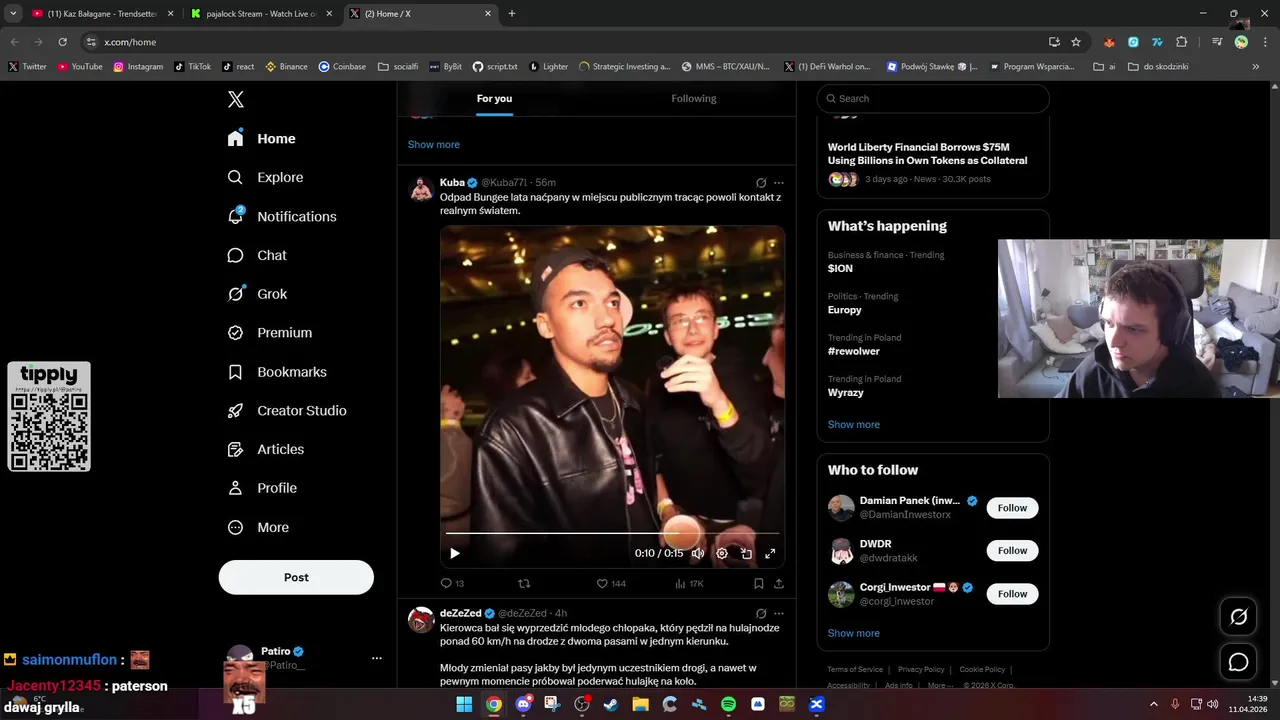Open Kuba's profile avatar

coord(421,189)
